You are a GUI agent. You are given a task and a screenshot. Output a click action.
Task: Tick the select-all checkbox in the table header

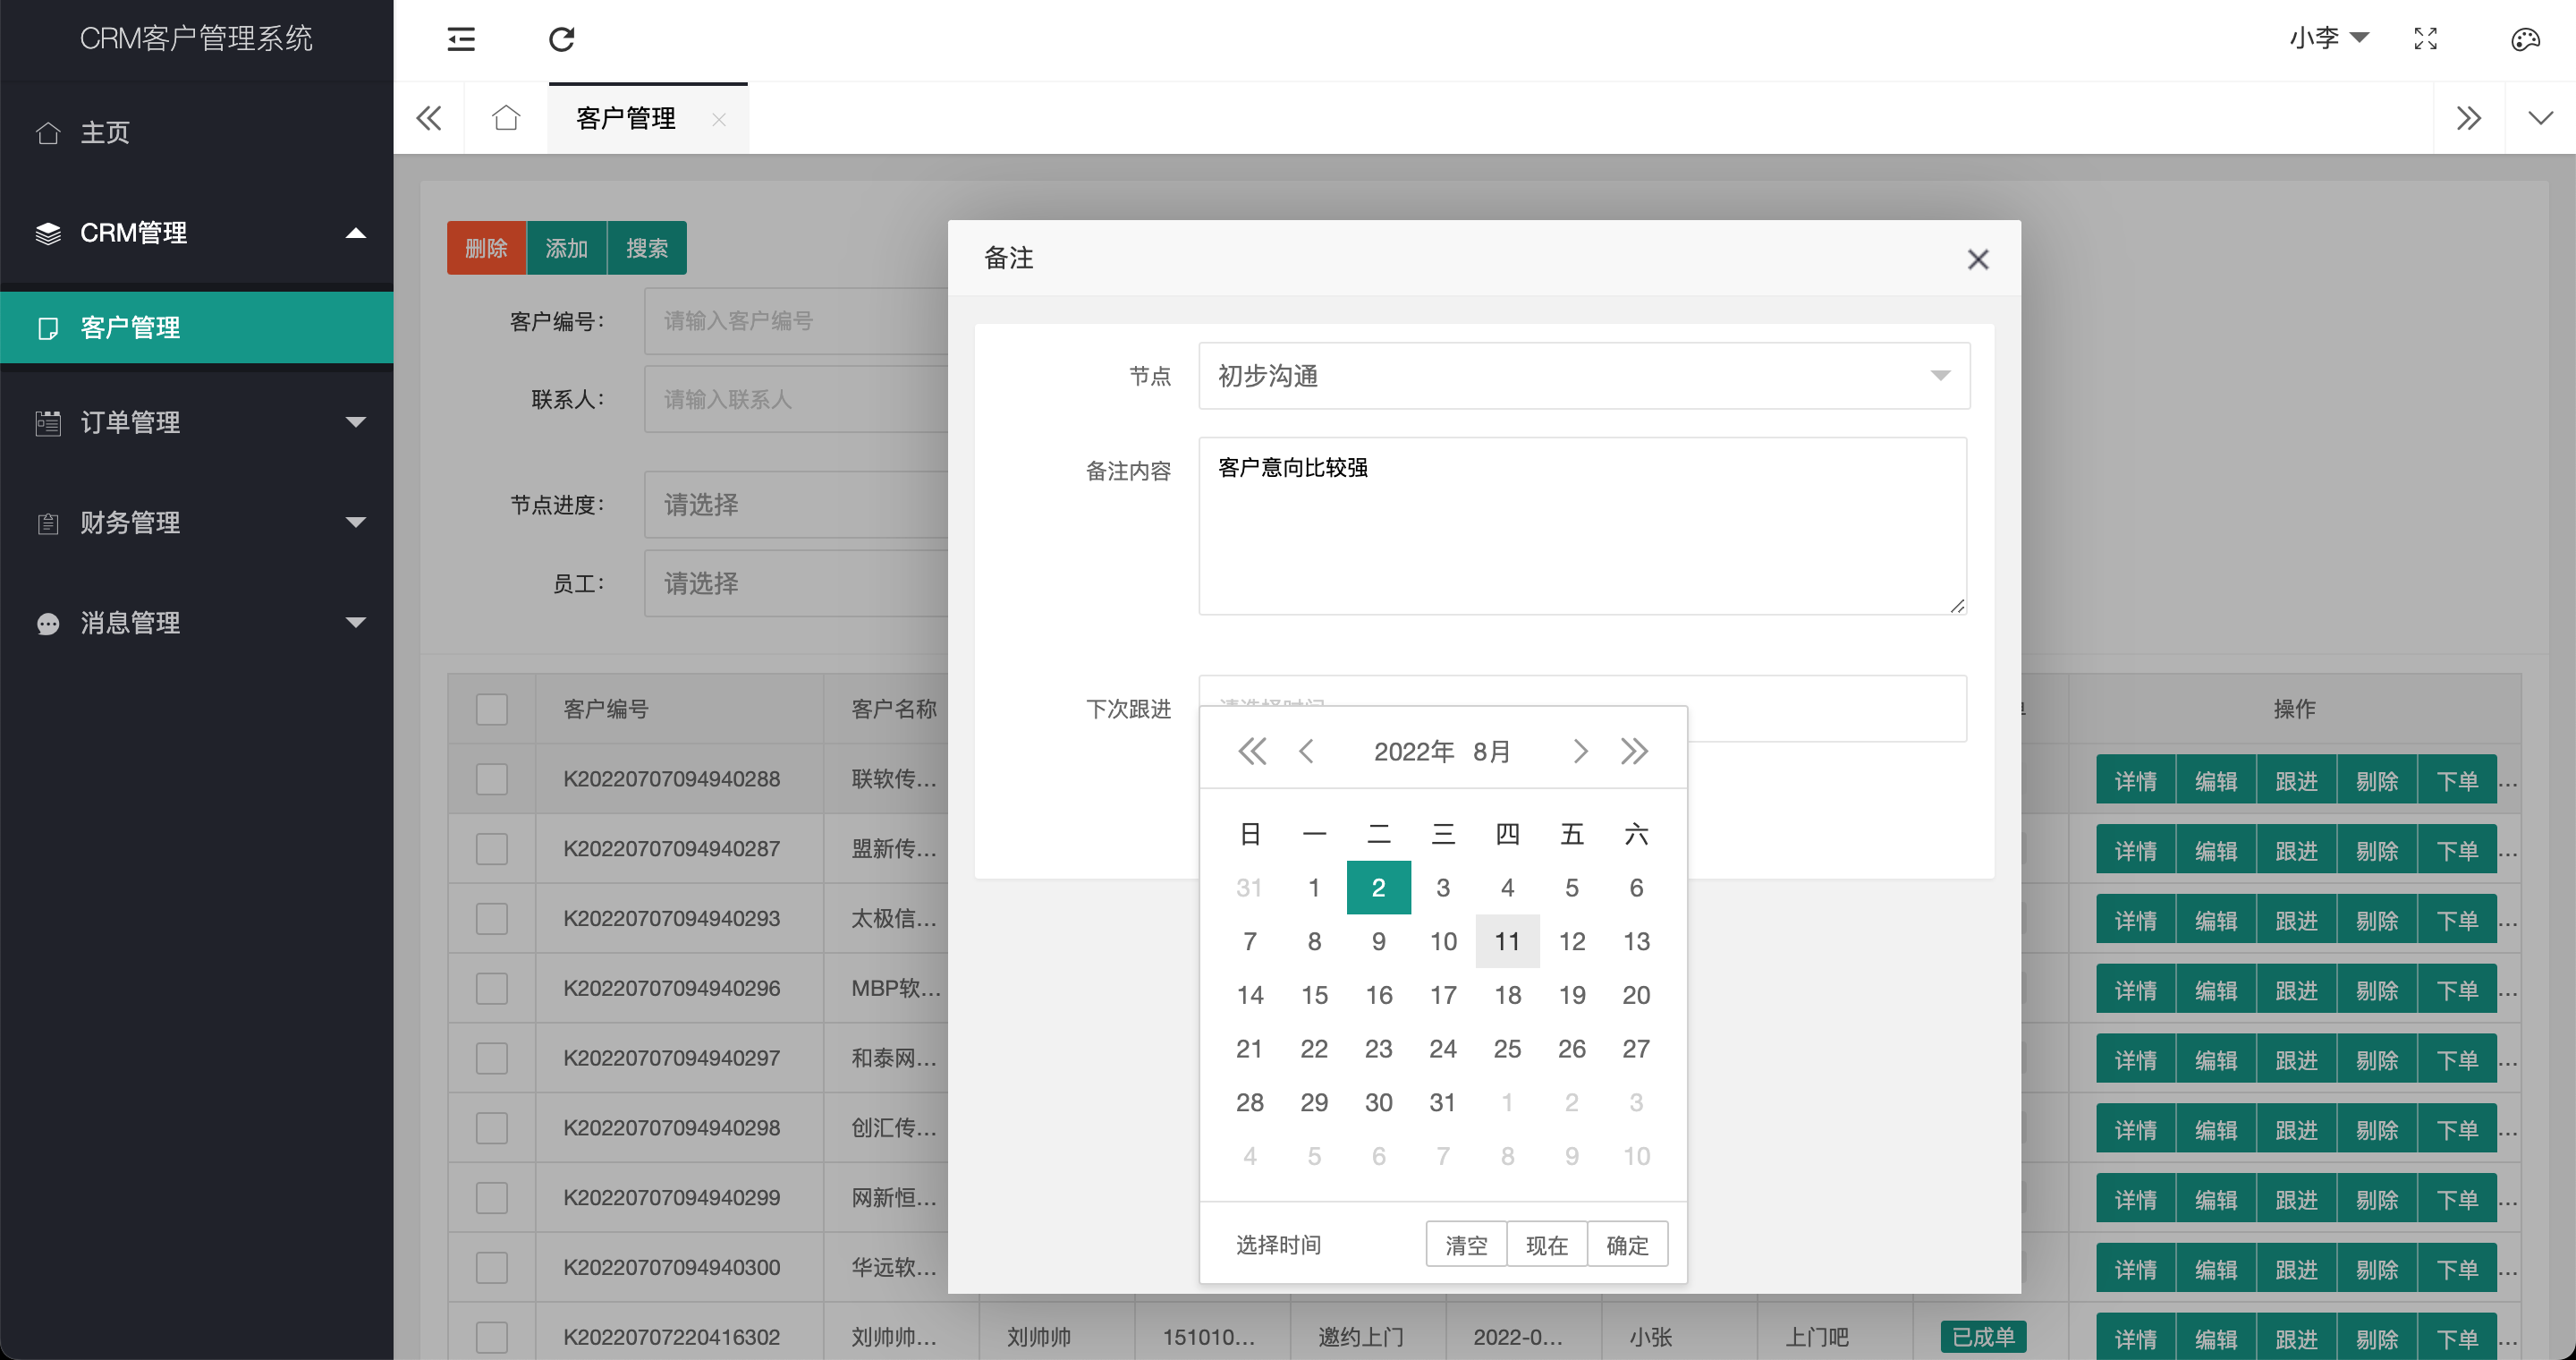(491, 709)
